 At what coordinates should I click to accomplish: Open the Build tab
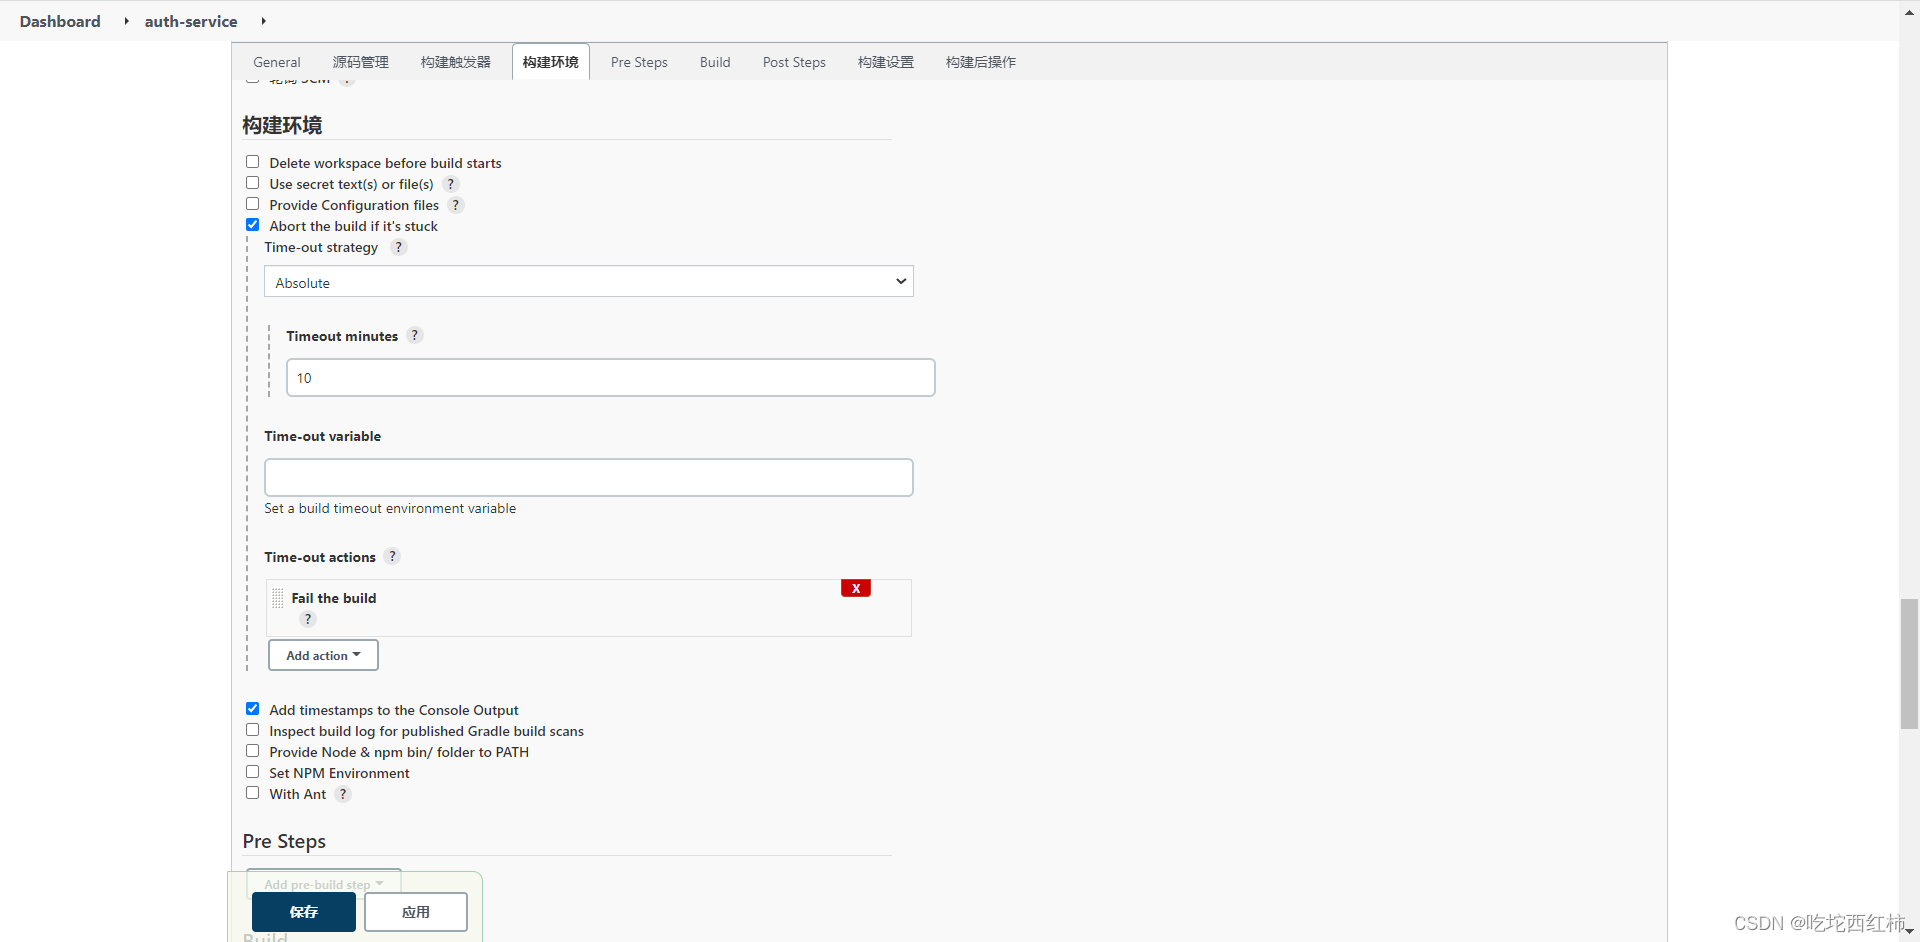tap(715, 62)
